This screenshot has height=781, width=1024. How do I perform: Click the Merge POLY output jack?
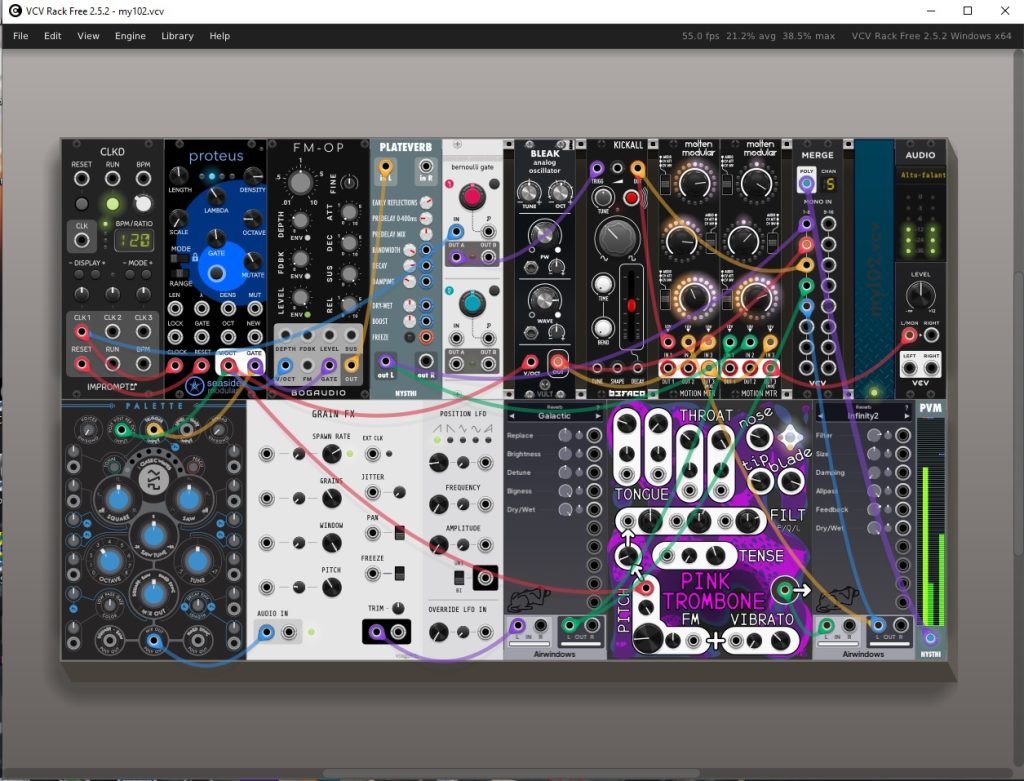[807, 183]
